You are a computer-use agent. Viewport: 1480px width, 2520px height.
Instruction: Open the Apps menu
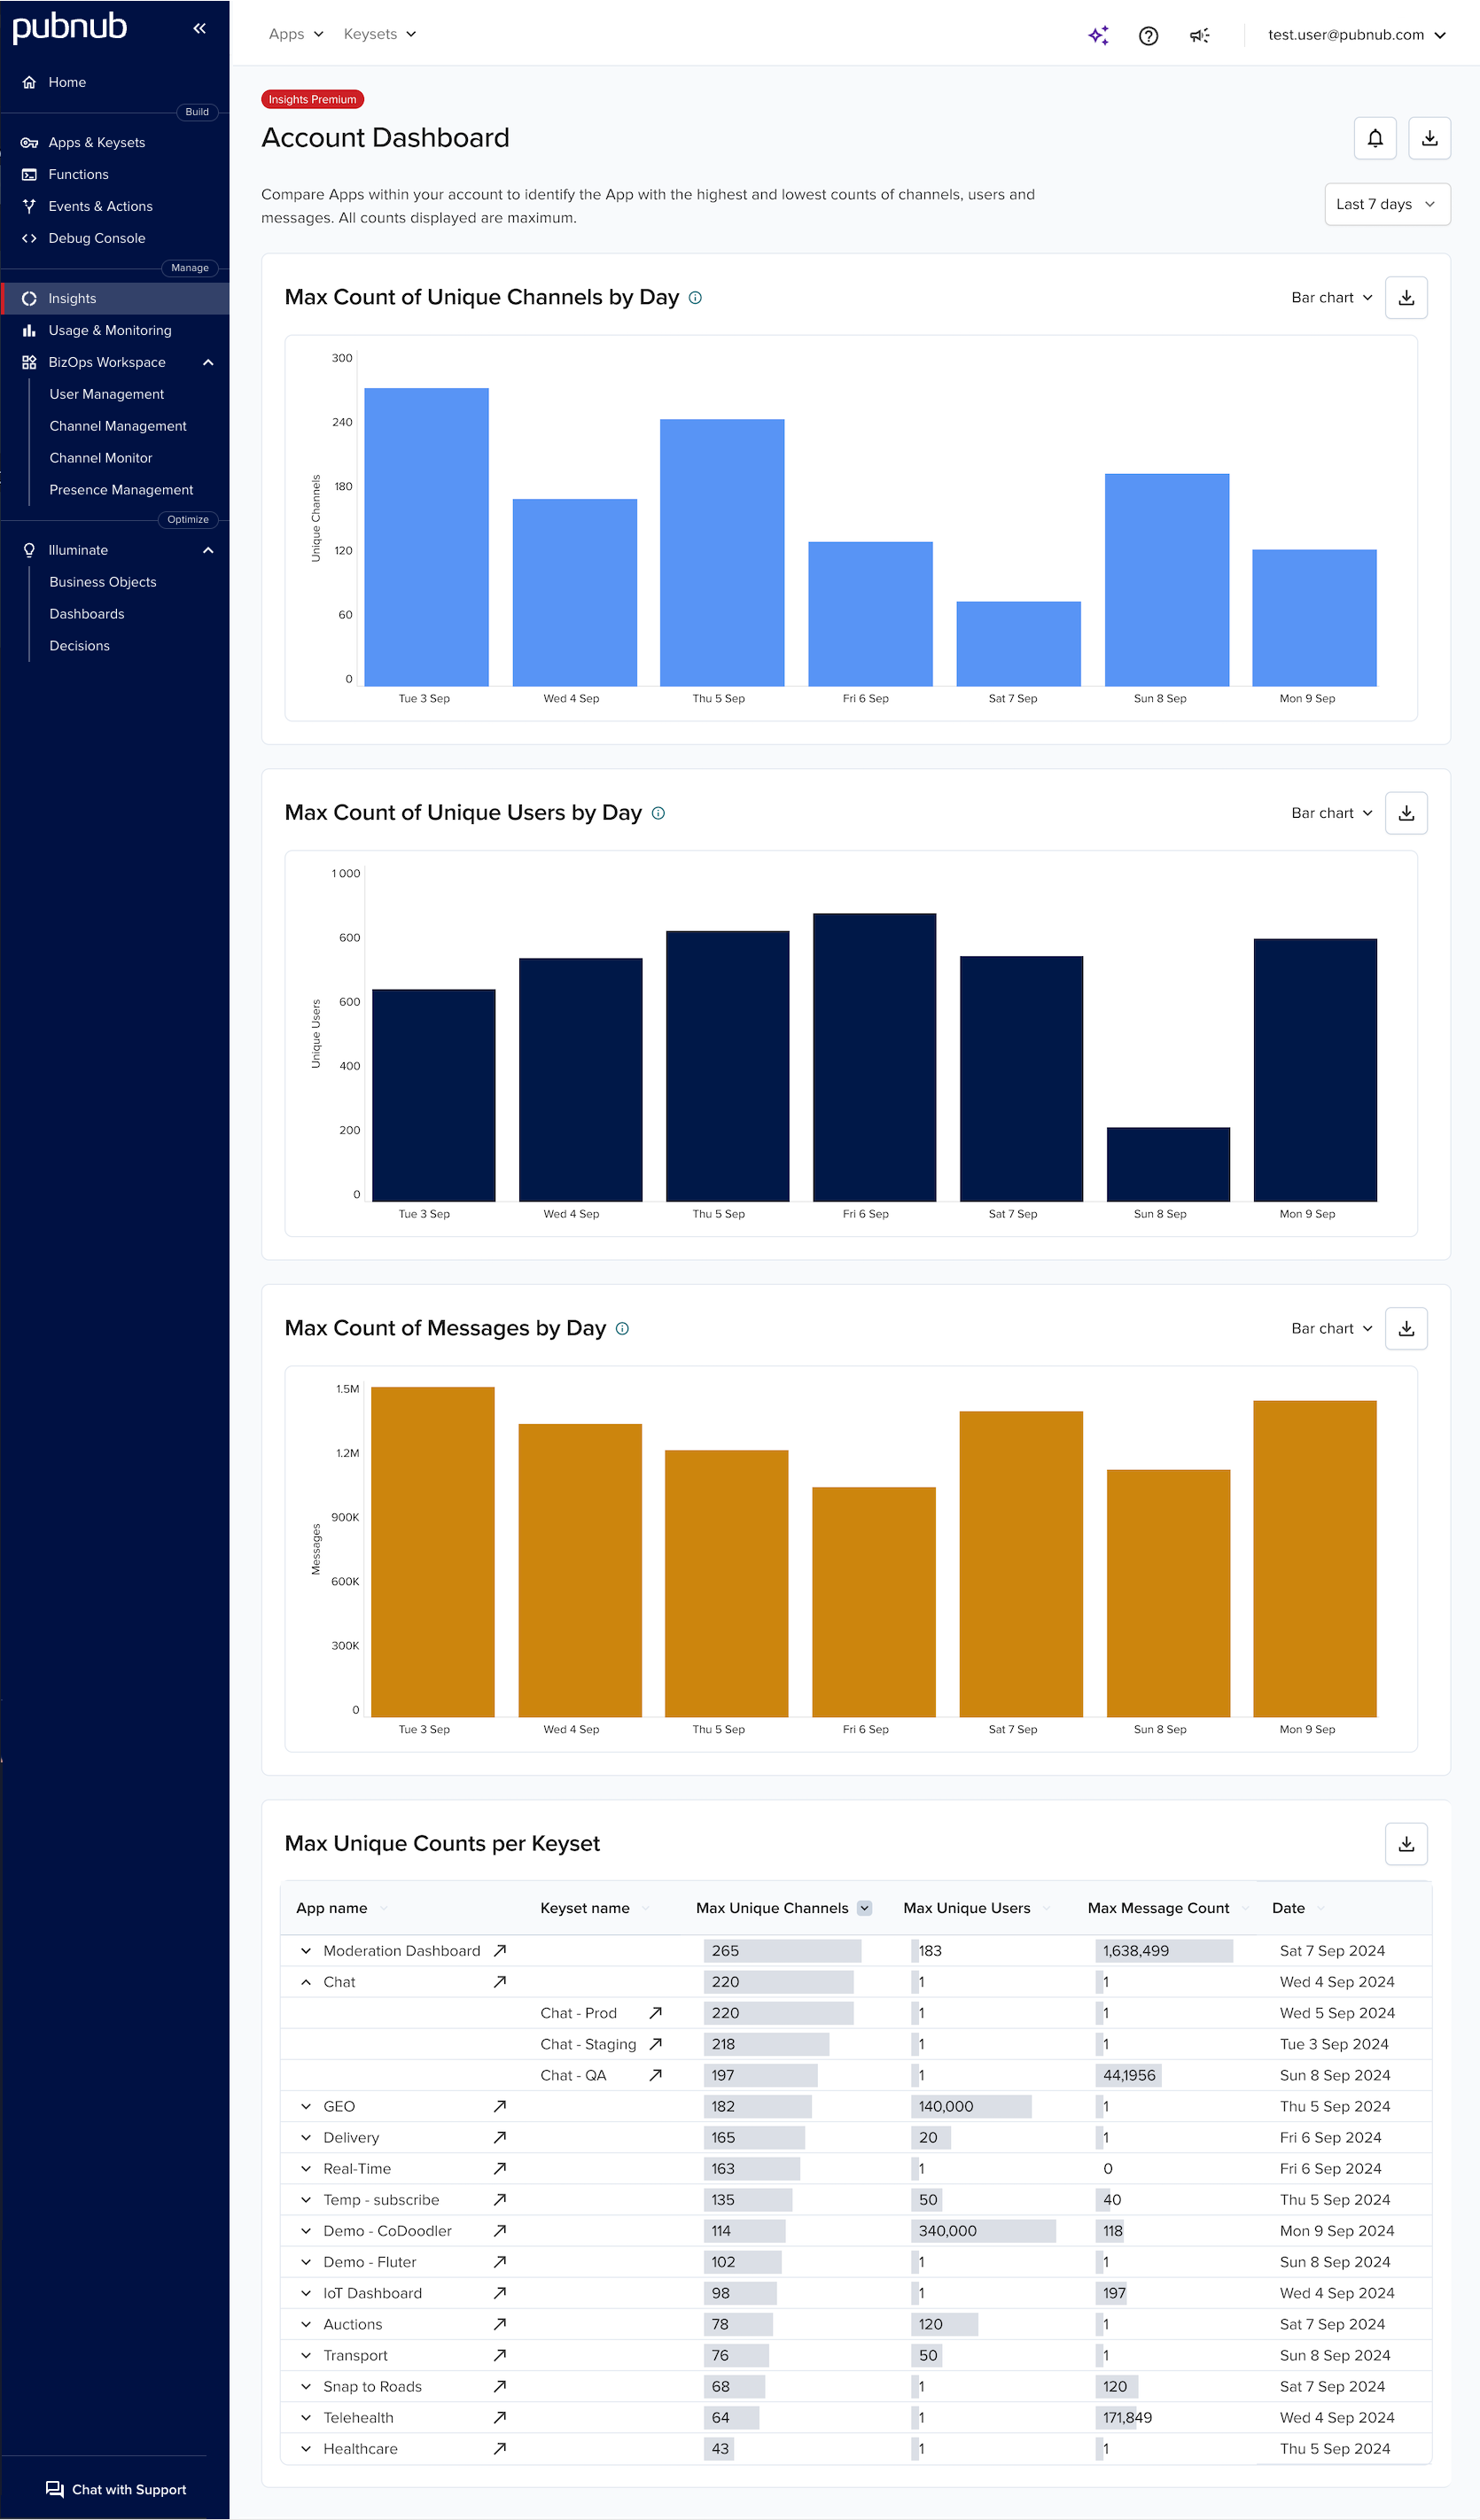(x=295, y=33)
